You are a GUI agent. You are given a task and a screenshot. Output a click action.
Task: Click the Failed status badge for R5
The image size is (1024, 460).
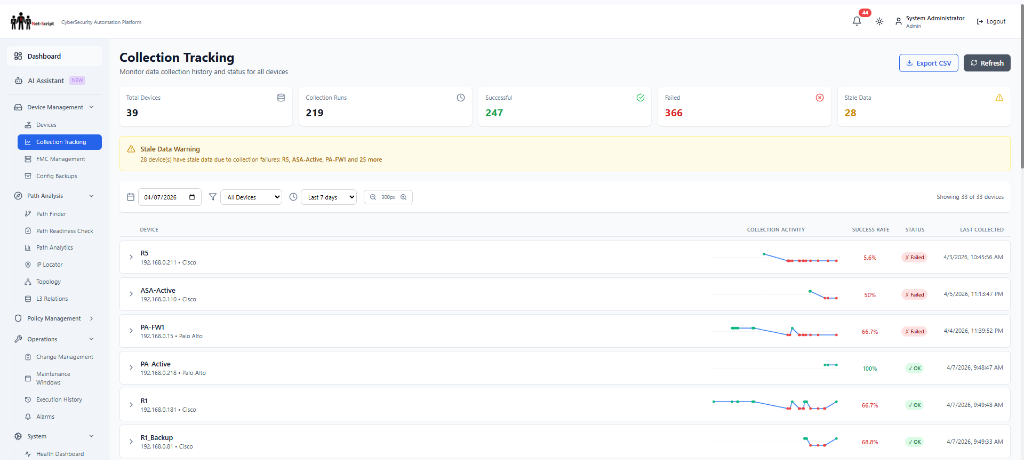click(x=914, y=257)
